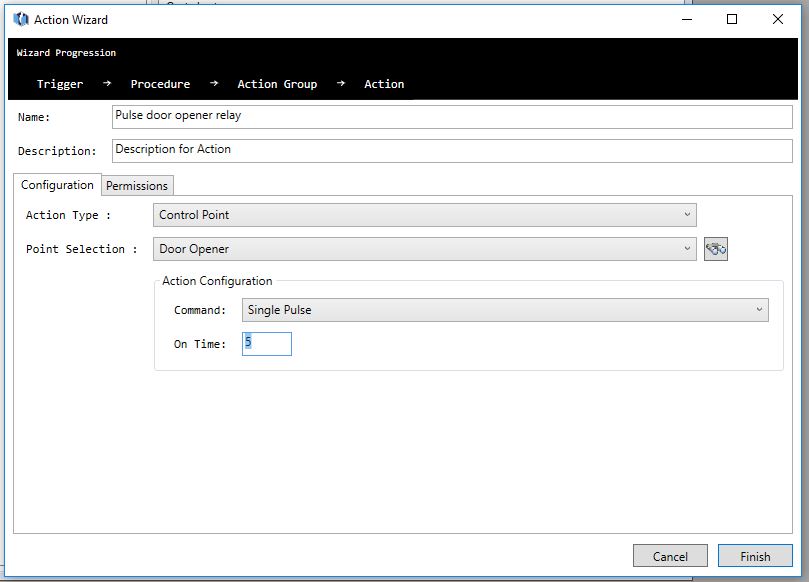
Task: Click the Point Selection label
Action: coord(82,249)
